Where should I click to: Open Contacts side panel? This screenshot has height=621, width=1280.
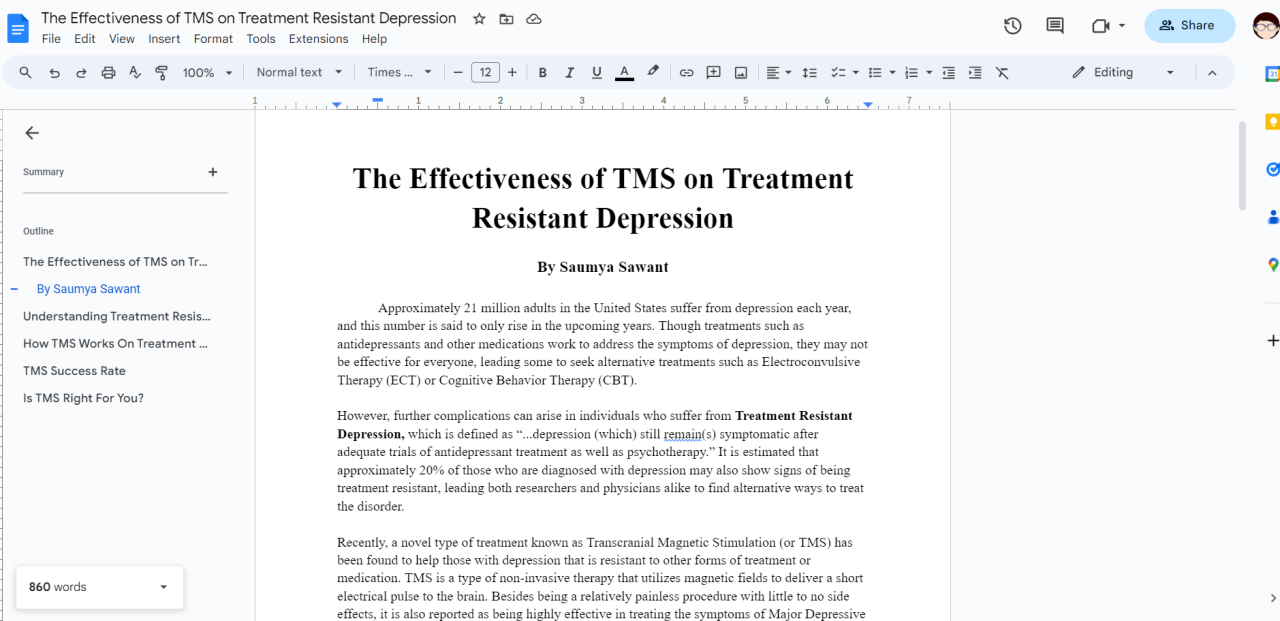1272,217
